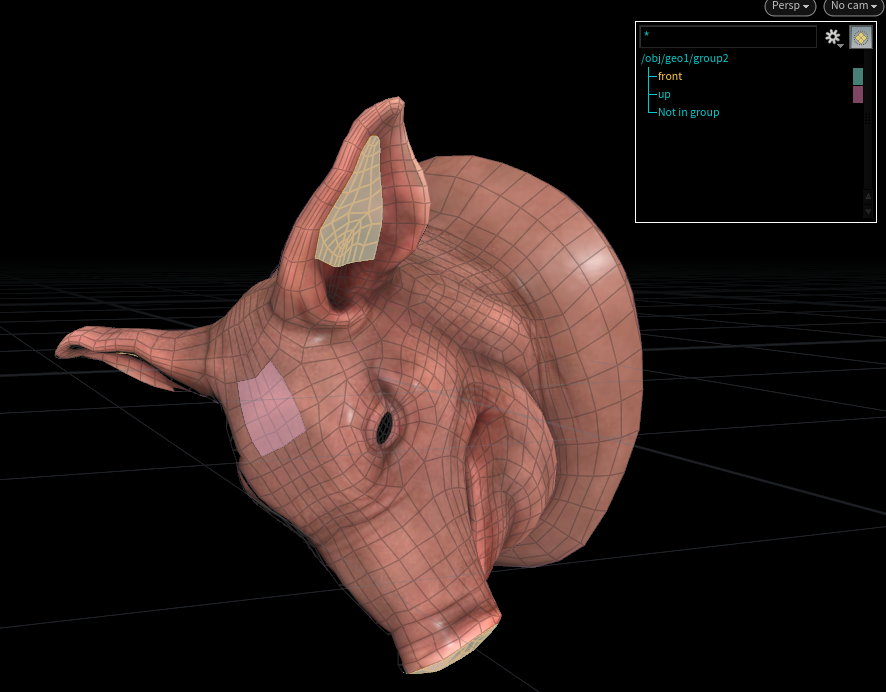Click the purple color swatch for up
Viewport: 886px width, 692px height.
point(857,94)
